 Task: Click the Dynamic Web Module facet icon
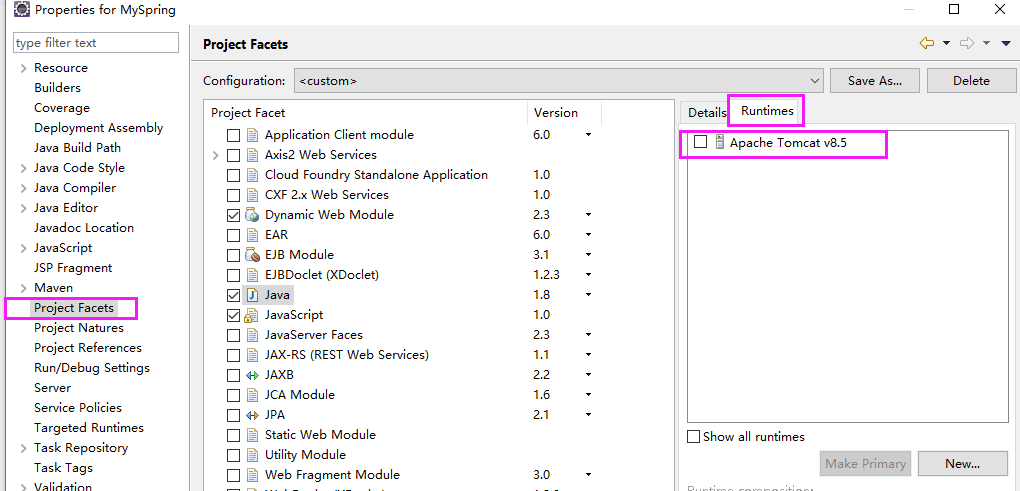pyautogui.click(x=252, y=215)
